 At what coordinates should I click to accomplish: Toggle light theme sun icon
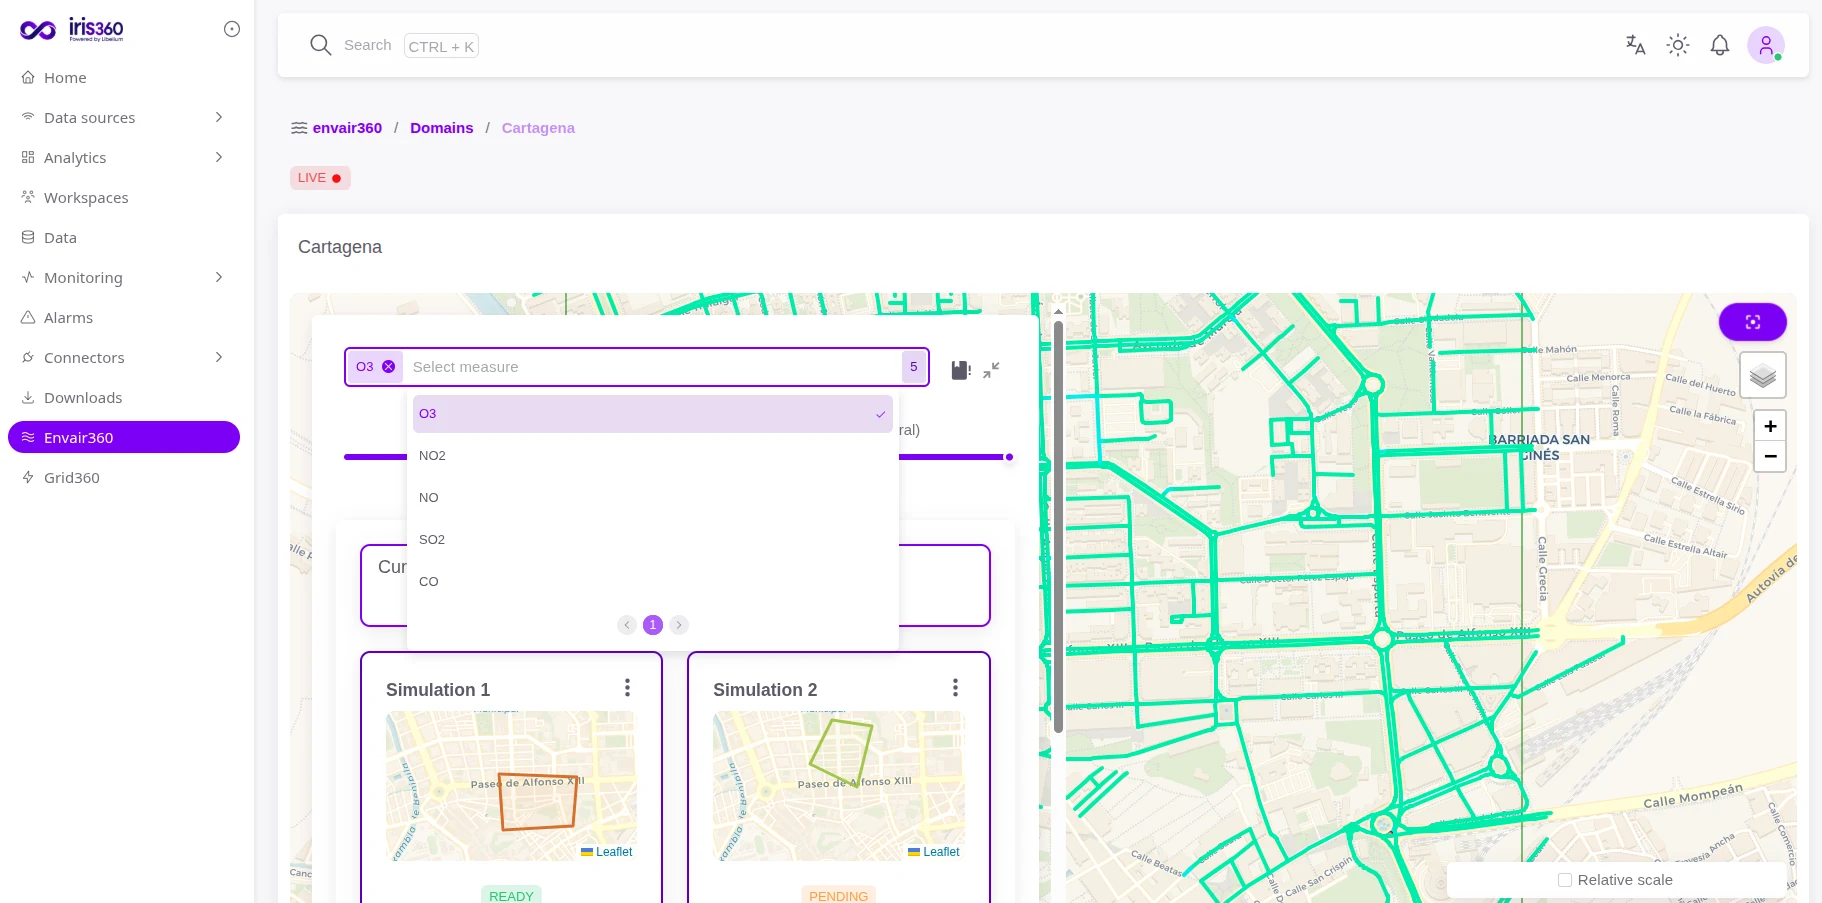click(x=1678, y=45)
